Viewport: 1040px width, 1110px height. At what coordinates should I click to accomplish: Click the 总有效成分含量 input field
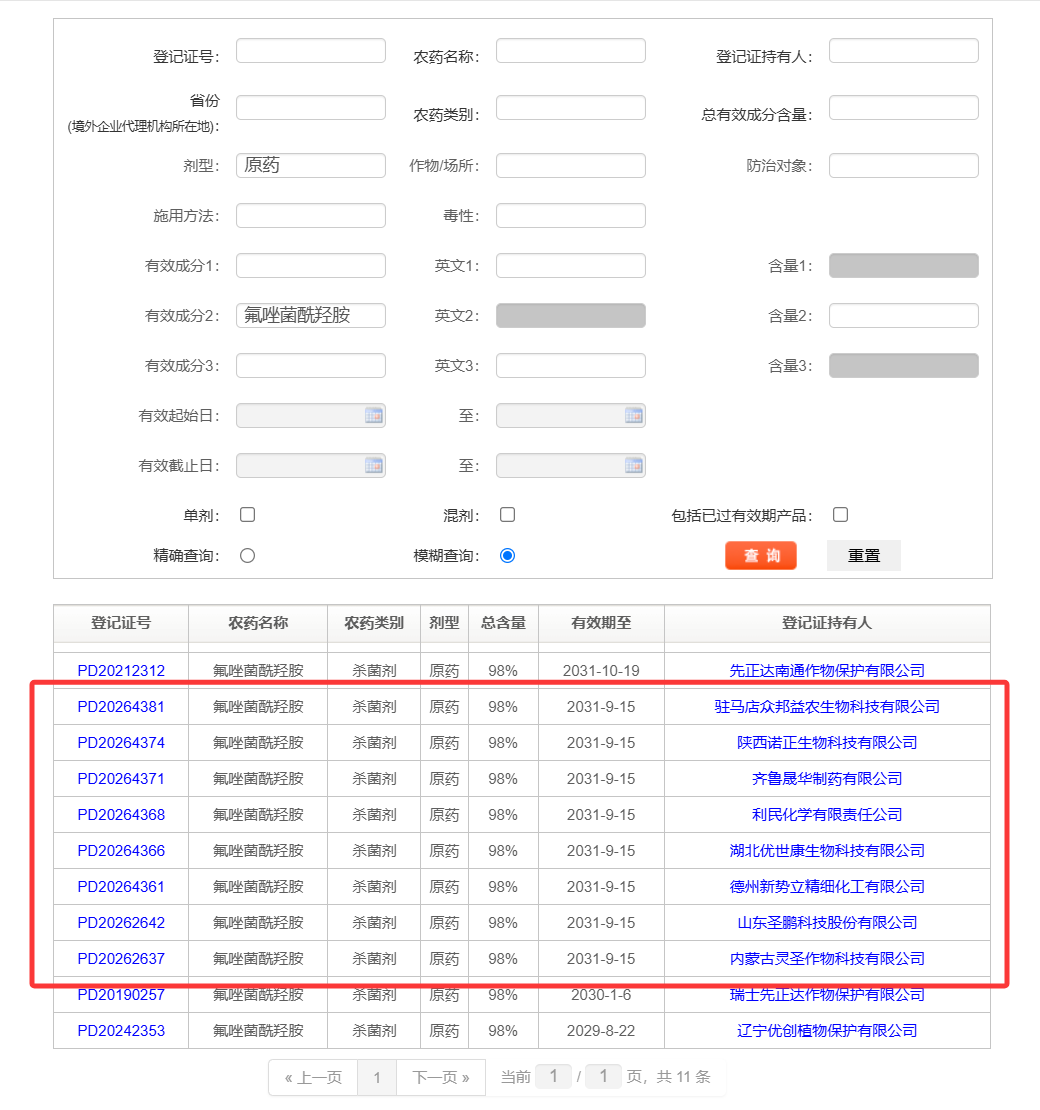pos(903,108)
